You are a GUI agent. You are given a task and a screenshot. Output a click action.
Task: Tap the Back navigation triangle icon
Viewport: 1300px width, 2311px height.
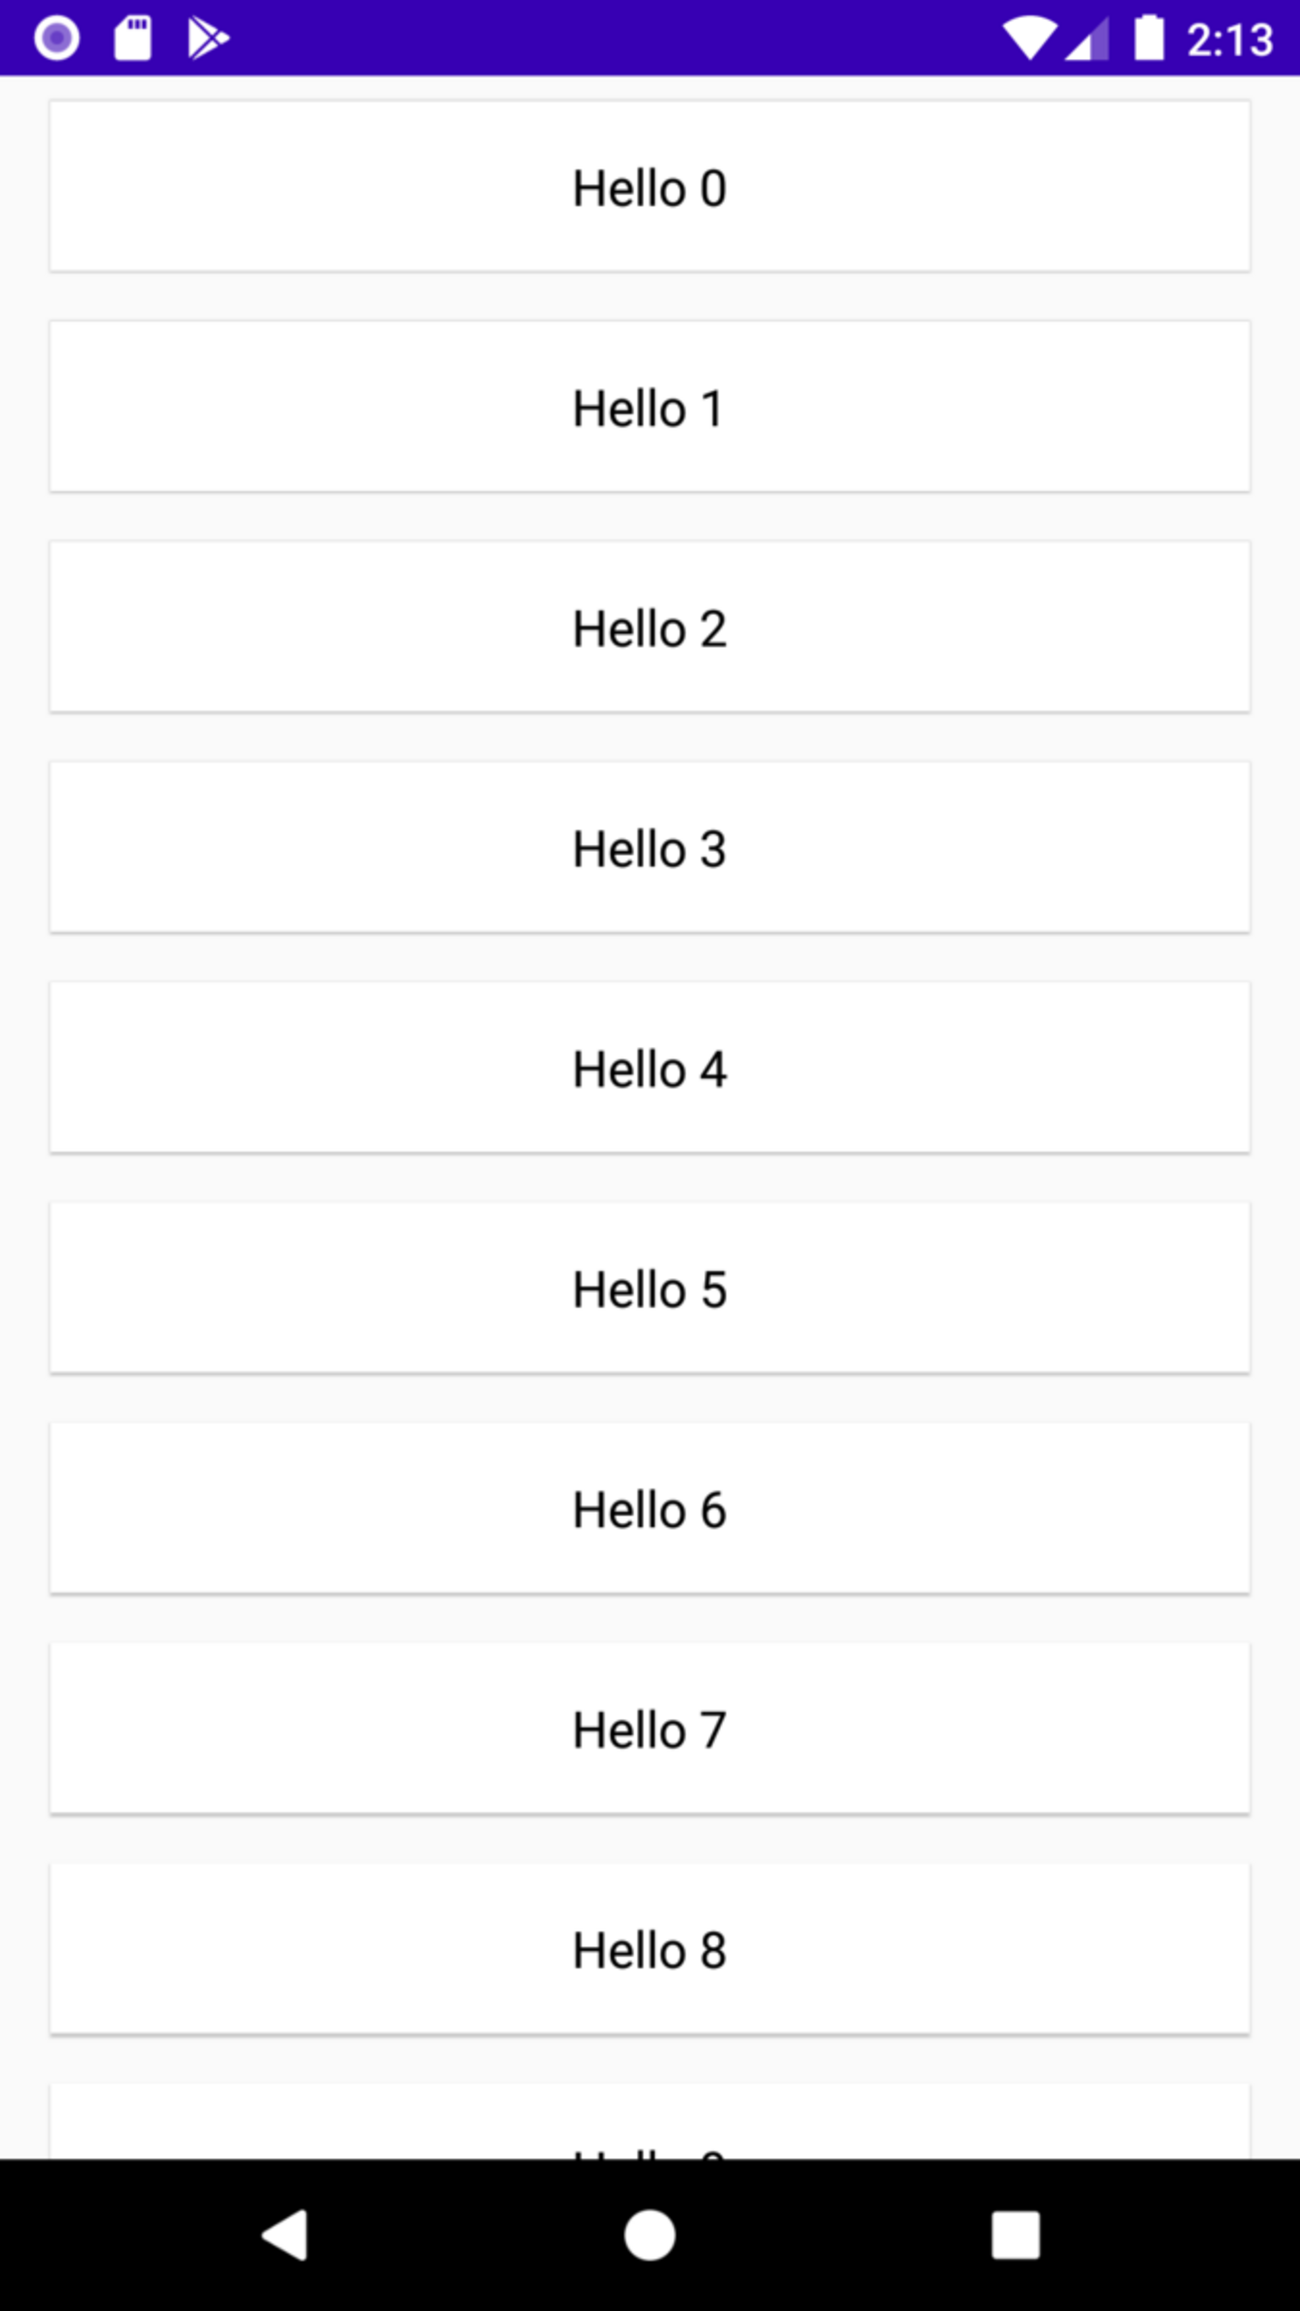[x=285, y=2235]
